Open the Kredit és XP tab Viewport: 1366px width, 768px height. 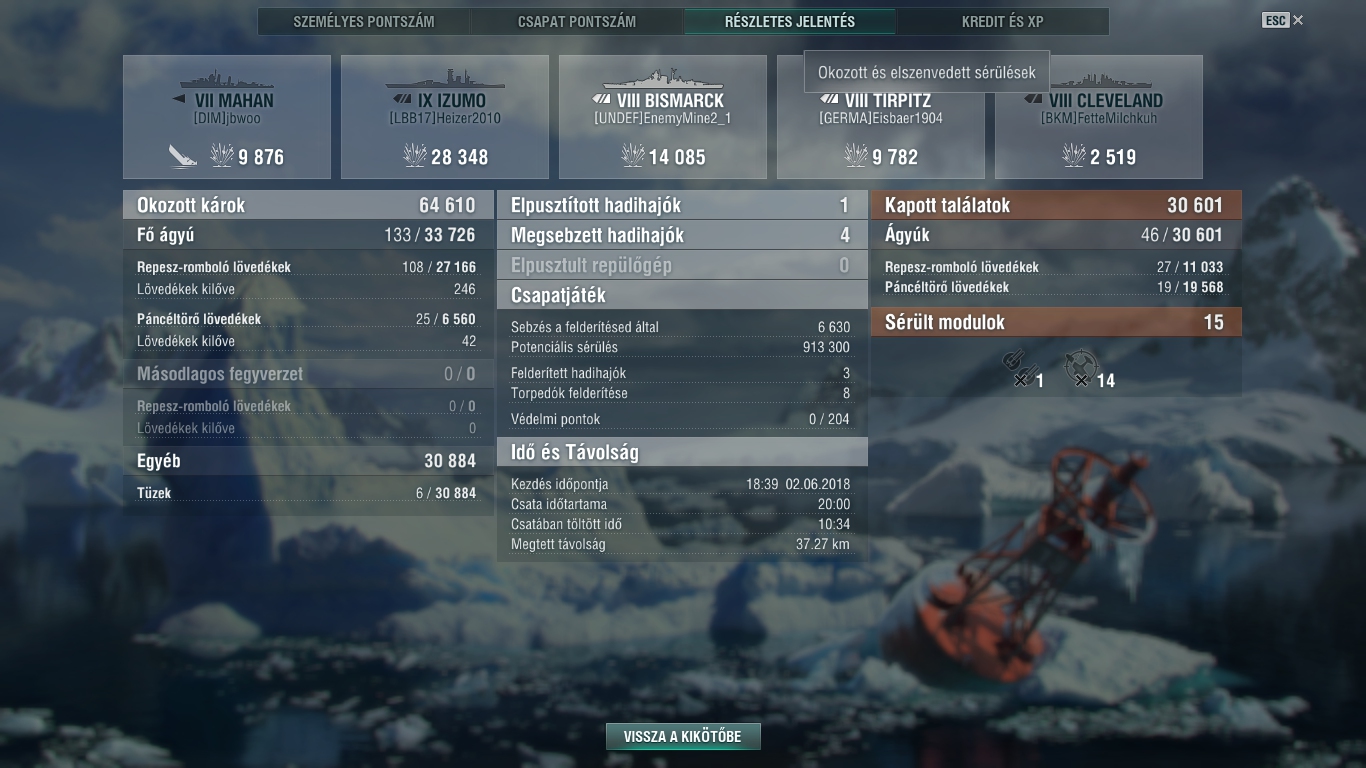[1003, 21]
